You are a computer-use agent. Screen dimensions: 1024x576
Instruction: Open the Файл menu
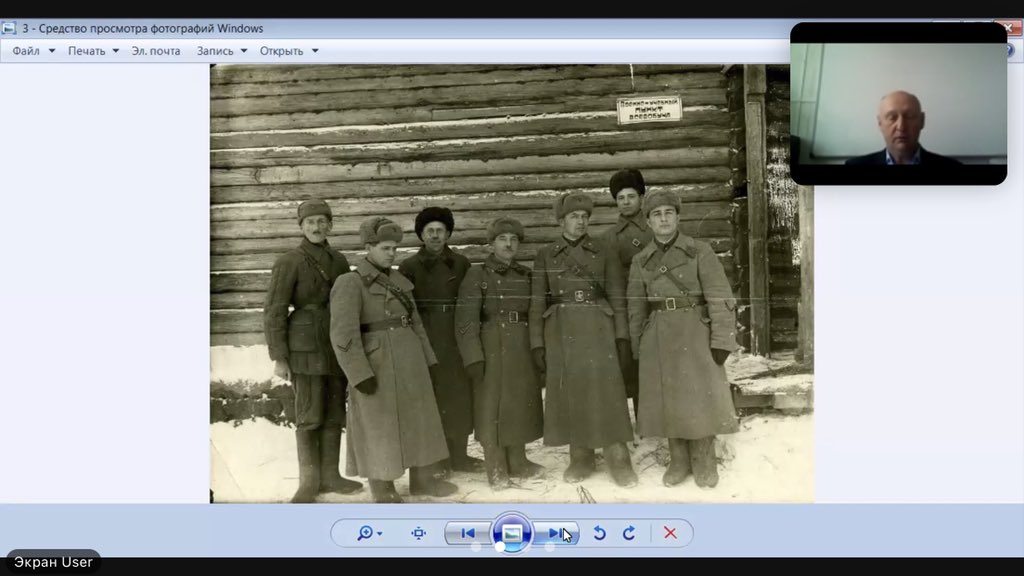coord(25,51)
